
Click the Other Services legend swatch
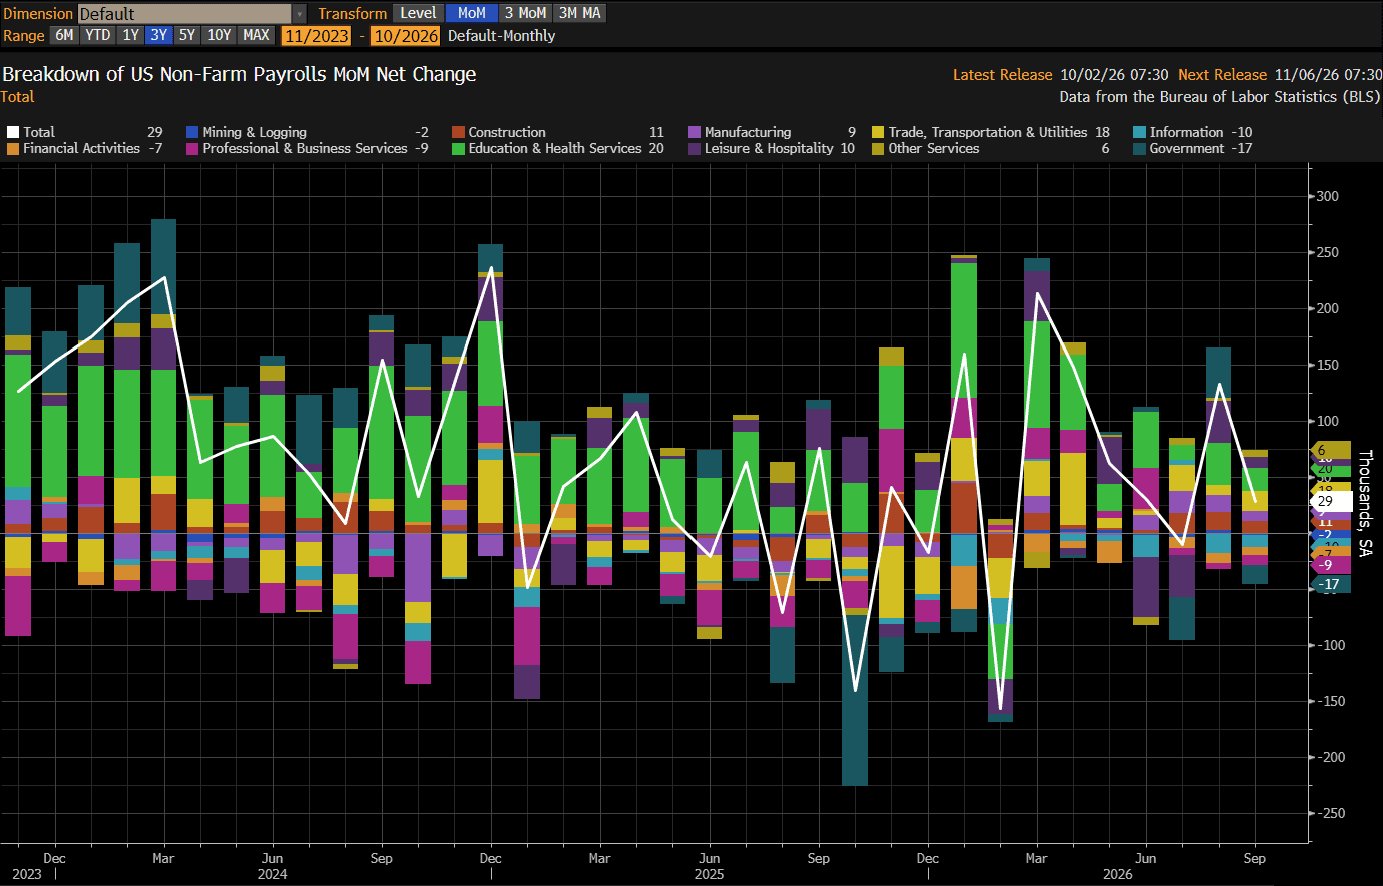[x=878, y=148]
